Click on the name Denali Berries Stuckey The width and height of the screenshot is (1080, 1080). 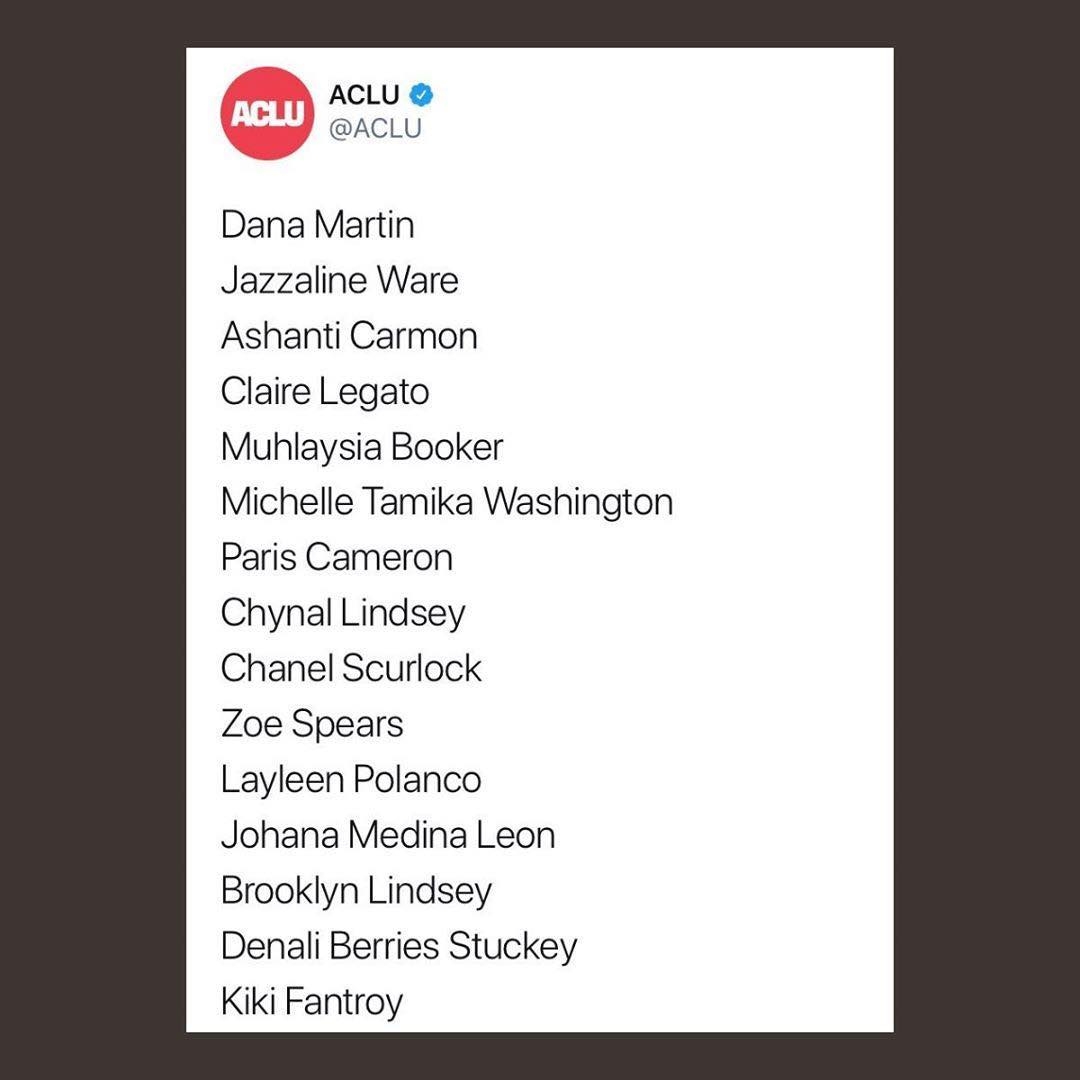point(399,946)
